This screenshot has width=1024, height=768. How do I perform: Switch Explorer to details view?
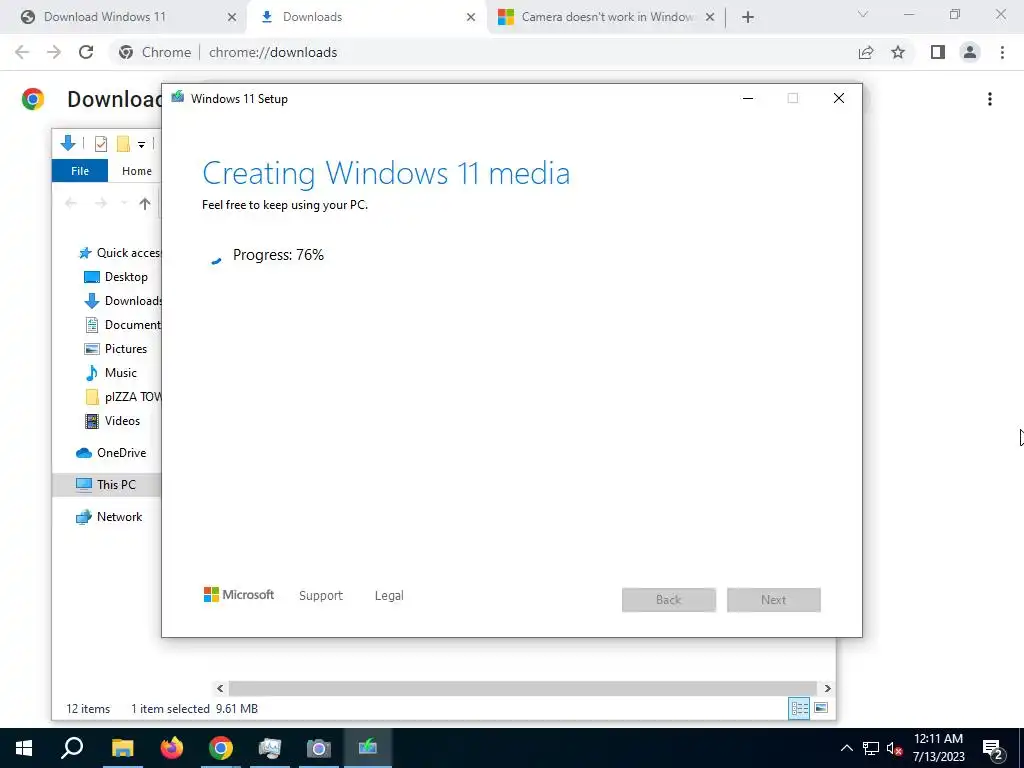point(799,709)
